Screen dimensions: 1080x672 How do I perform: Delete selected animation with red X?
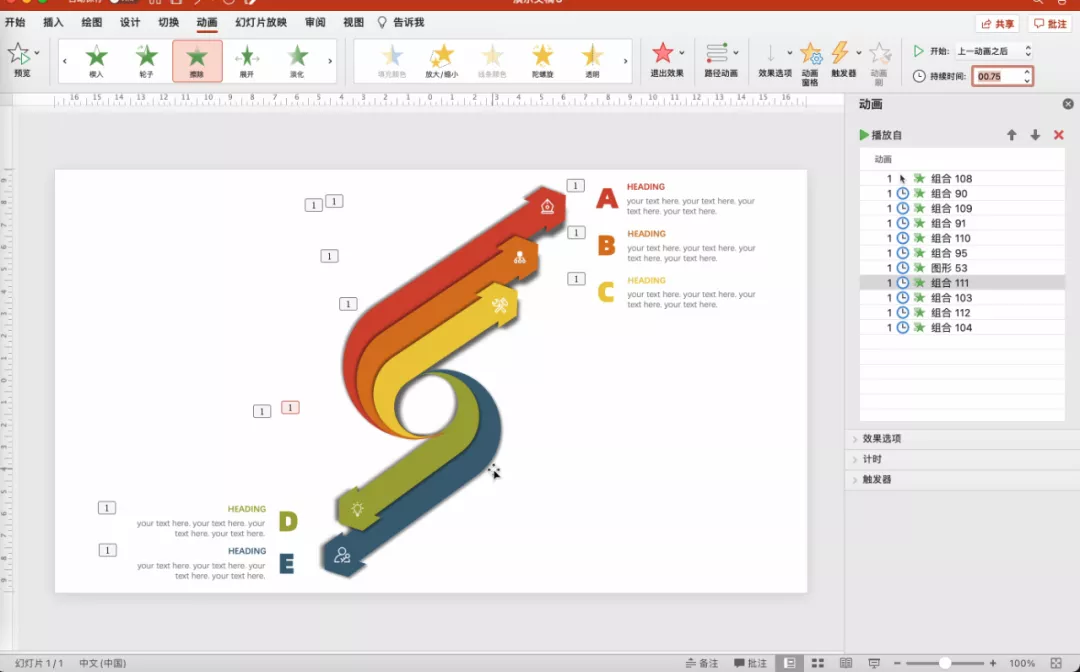click(1059, 135)
